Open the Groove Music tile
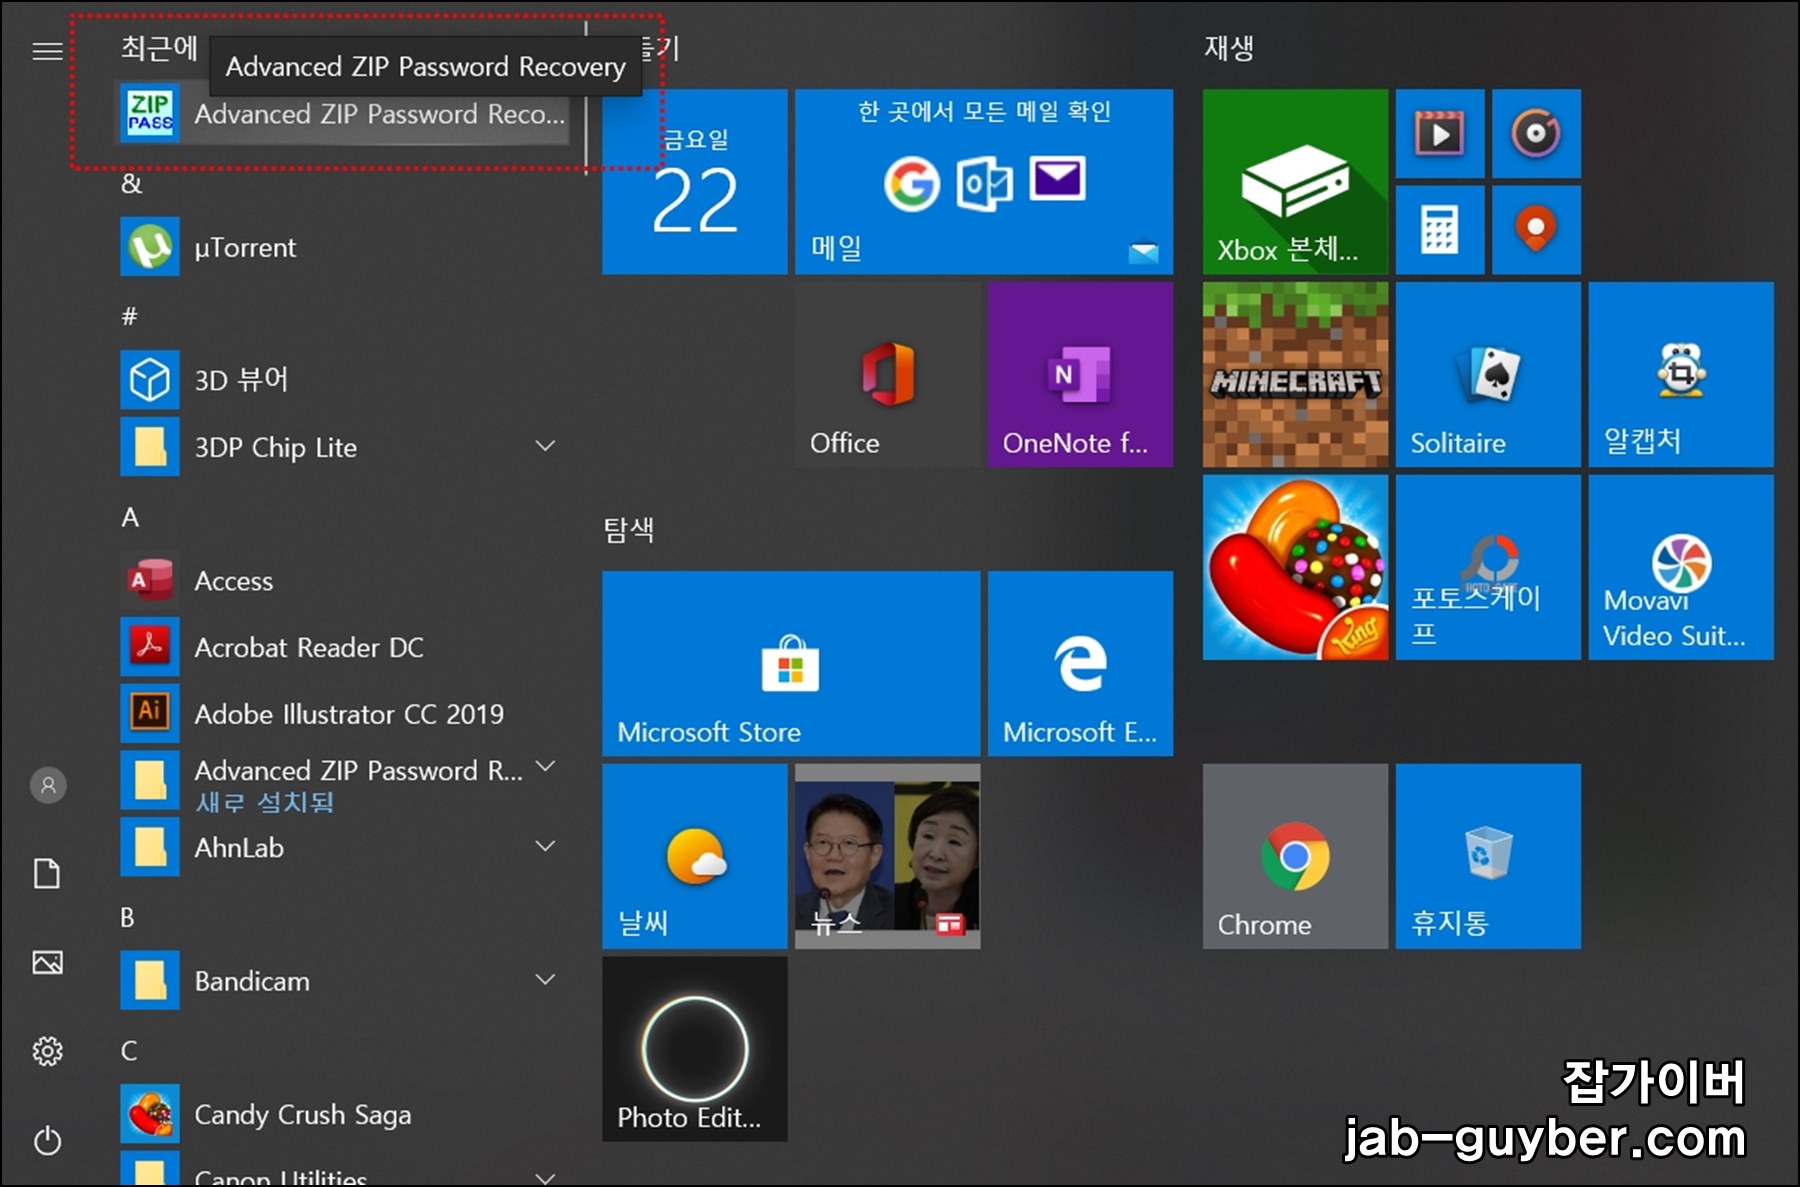This screenshot has width=1800, height=1187. pyautogui.click(x=1536, y=134)
